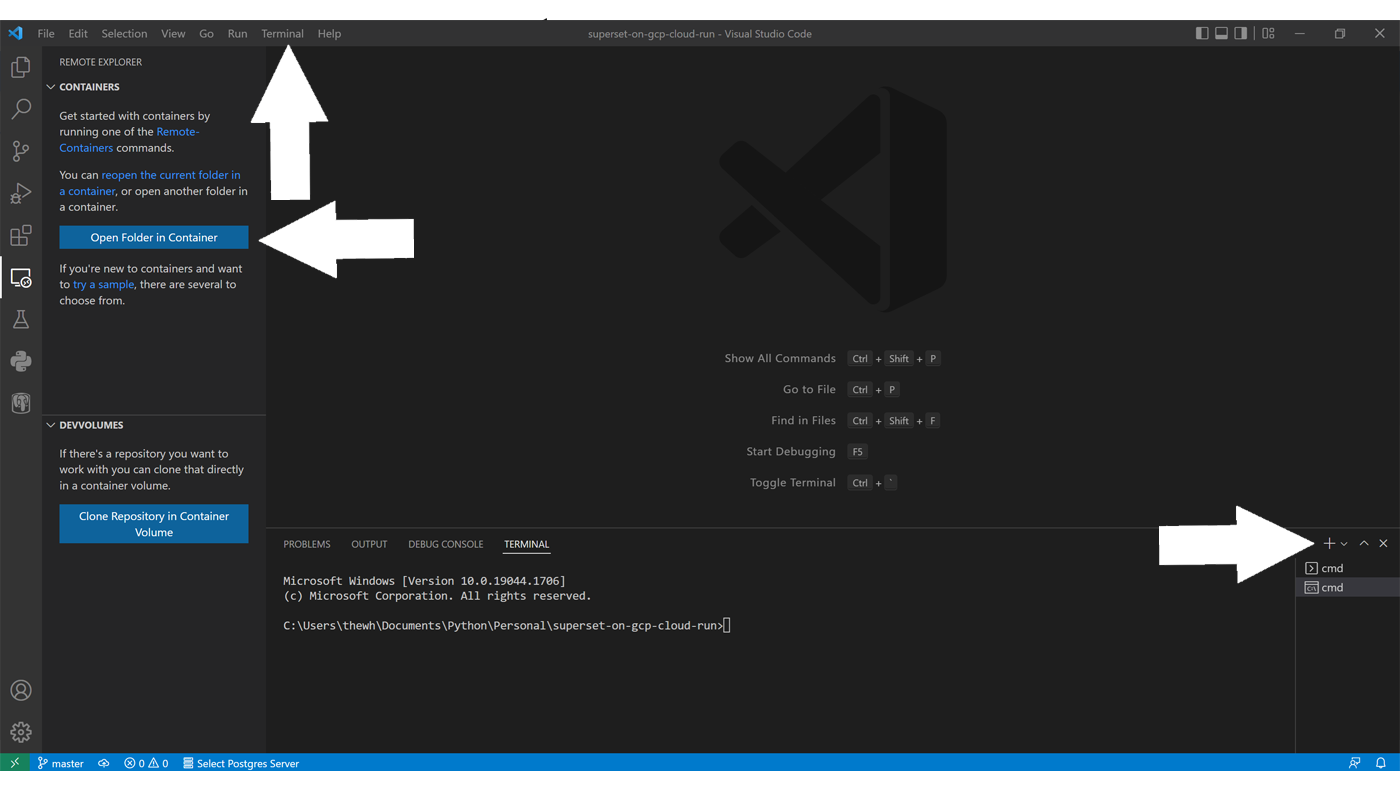1400x790 pixels.
Task: Click Clone Repository in Container Volume
Action: tap(154, 524)
